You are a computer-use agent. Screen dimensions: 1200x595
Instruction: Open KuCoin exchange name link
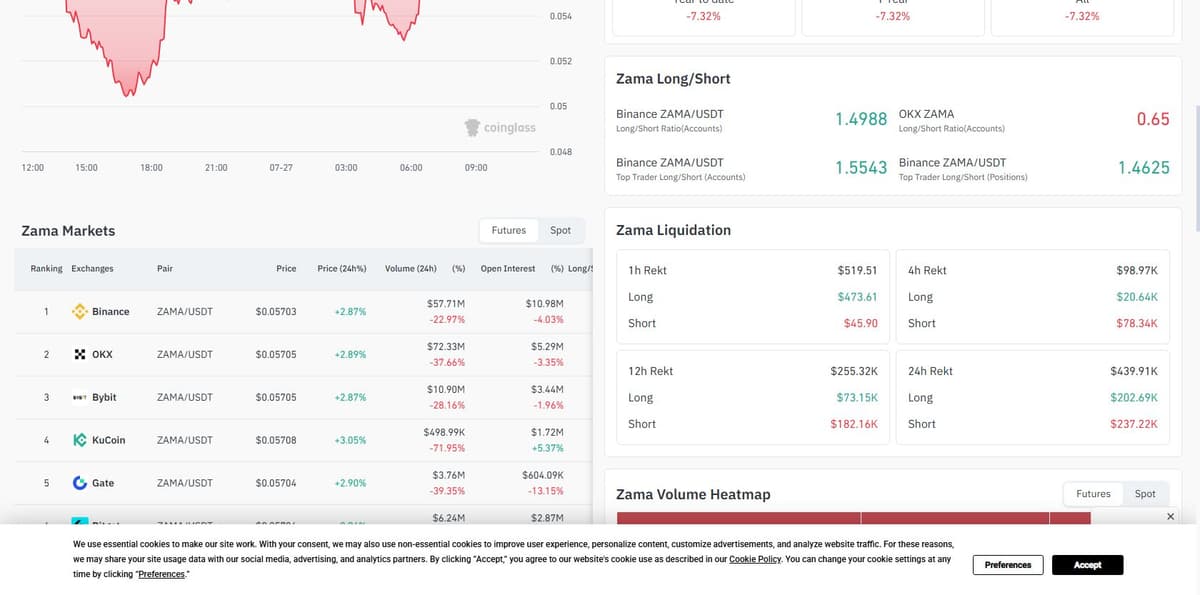pos(108,440)
